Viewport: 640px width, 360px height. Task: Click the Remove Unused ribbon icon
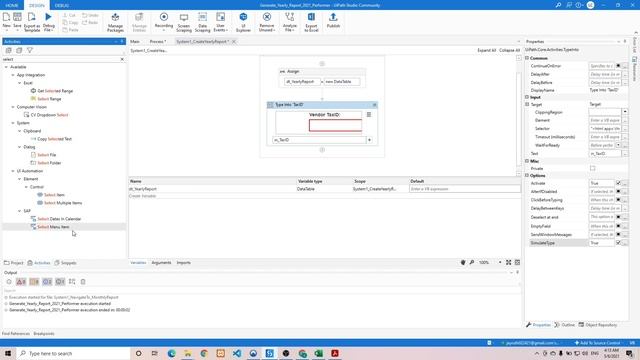click(267, 17)
